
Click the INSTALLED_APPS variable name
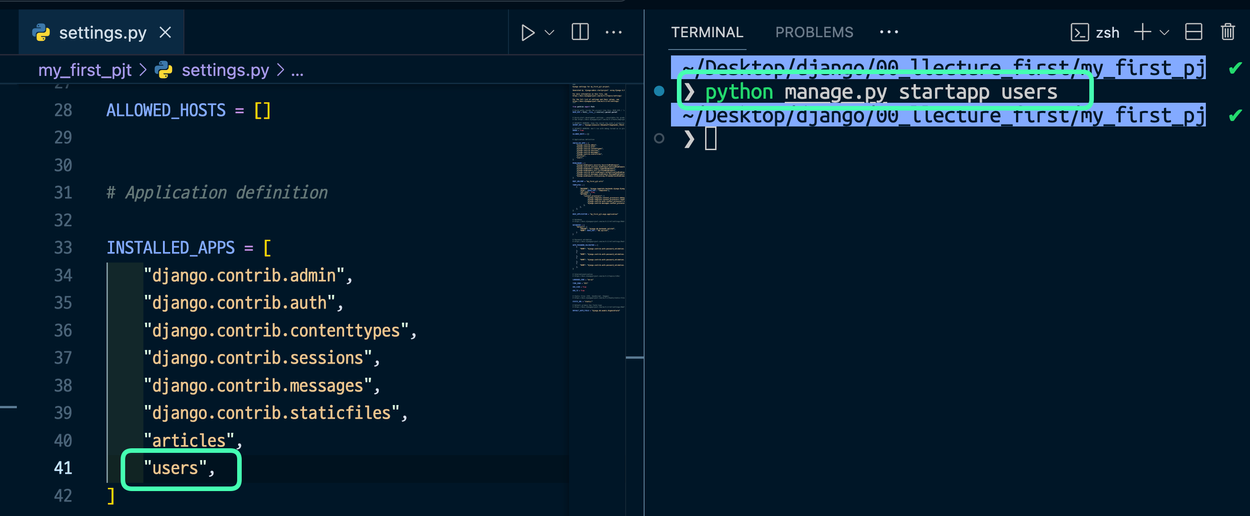pyautogui.click(x=170, y=247)
